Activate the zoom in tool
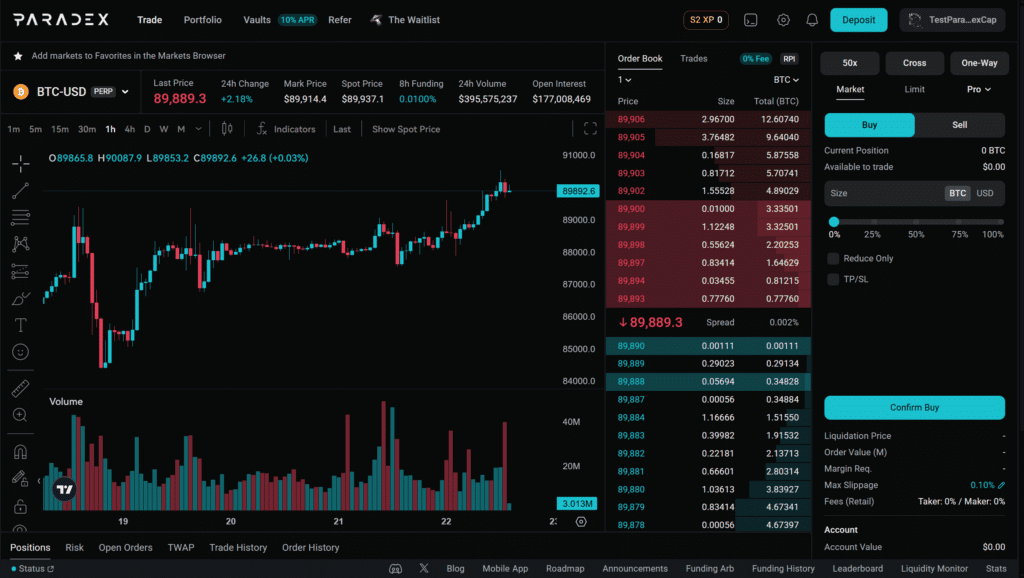 [x=20, y=415]
